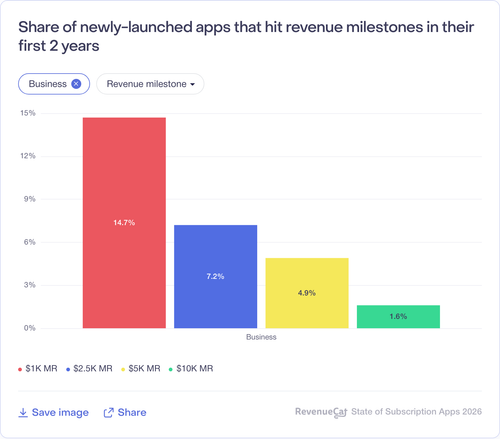Select the yellow 4.9% bar
Screen dimensions: 500x439
tap(307, 293)
